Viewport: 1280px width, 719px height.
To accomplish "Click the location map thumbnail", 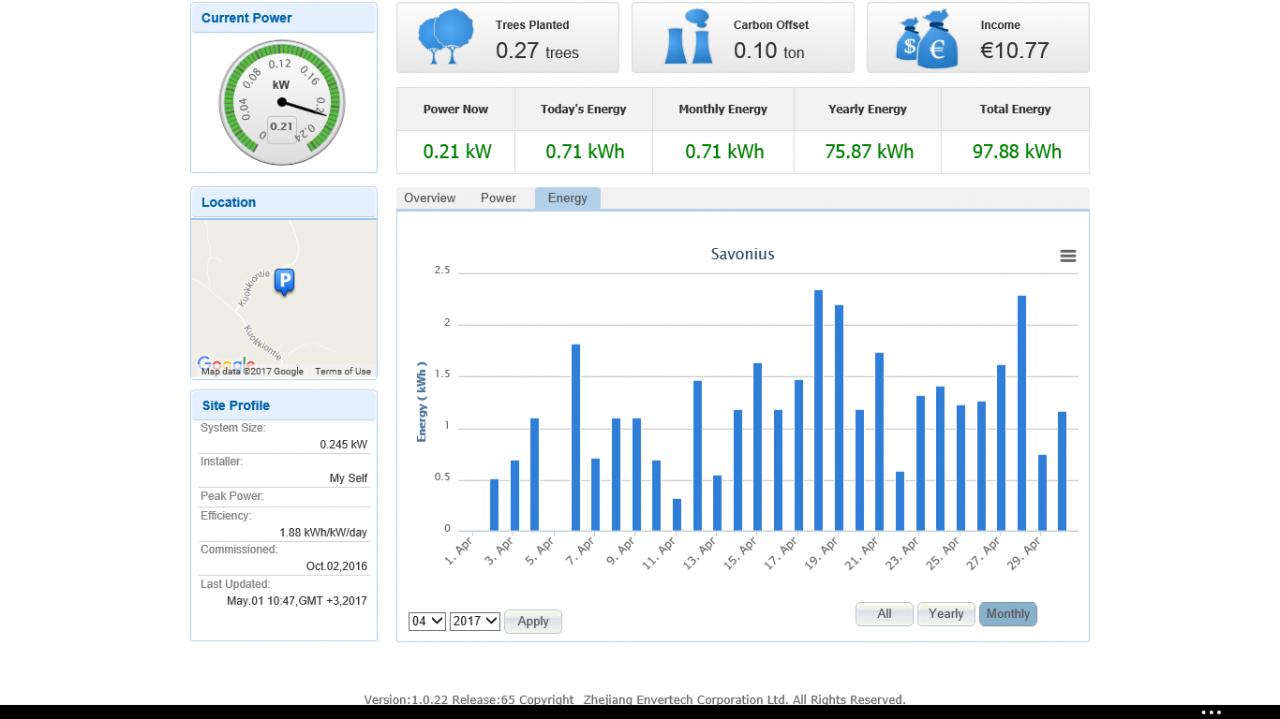I will click(284, 299).
